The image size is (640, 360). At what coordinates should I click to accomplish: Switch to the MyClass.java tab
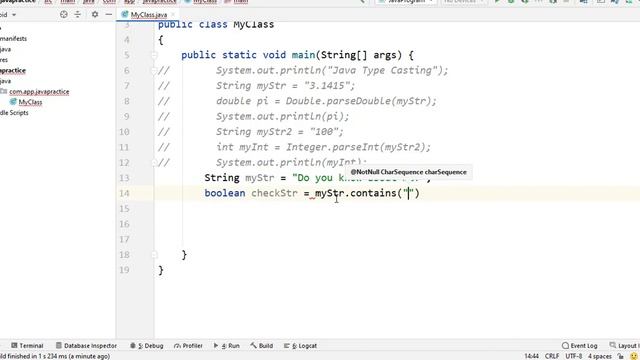click(149, 15)
